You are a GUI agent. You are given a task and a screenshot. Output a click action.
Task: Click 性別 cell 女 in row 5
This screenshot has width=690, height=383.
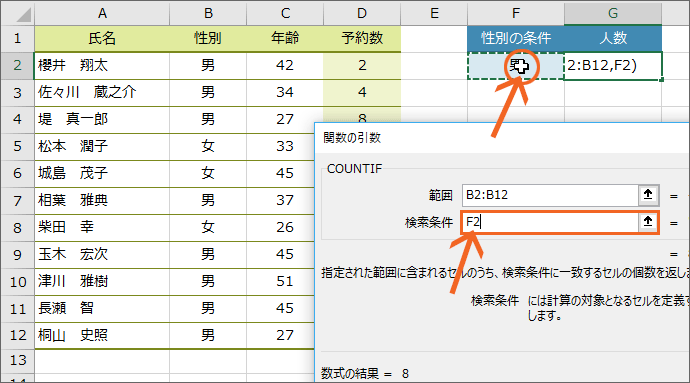pyautogui.click(x=208, y=147)
